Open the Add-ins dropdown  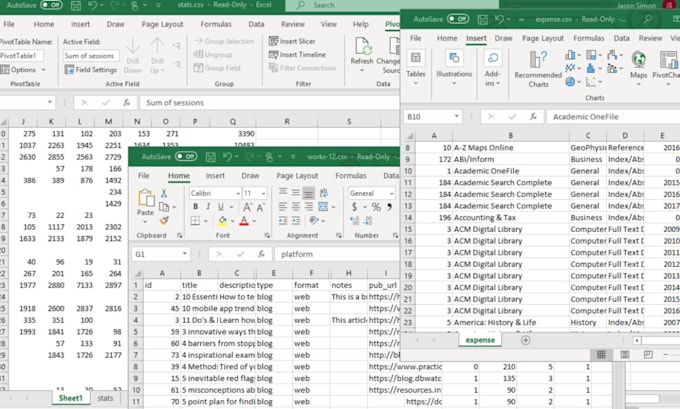coord(493,67)
